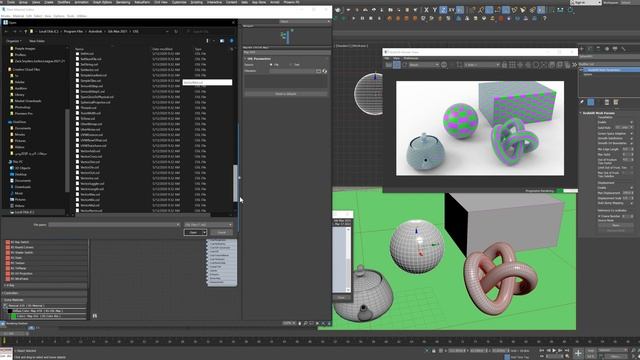Sort files by the Name column header
Viewport: 640px width, 360px height.
79,49
